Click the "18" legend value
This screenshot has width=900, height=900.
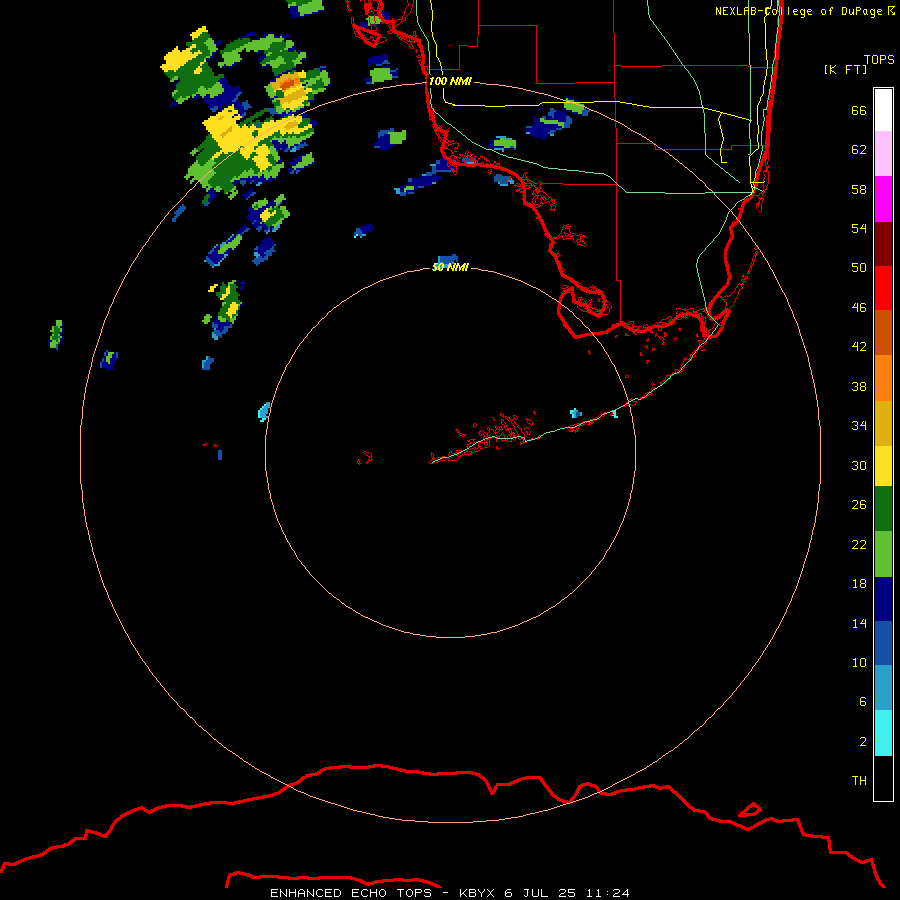tap(859, 584)
